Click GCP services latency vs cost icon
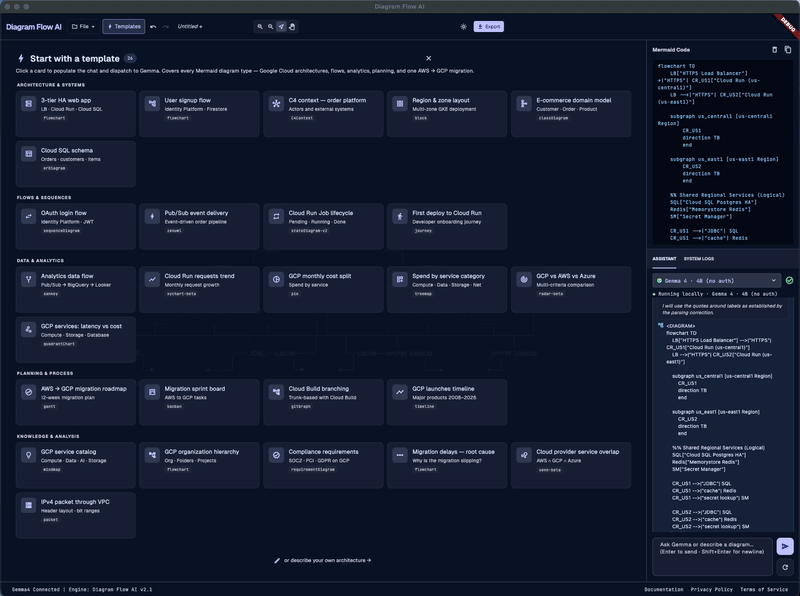Screen dimensions: 800x596 [x=29, y=330]
